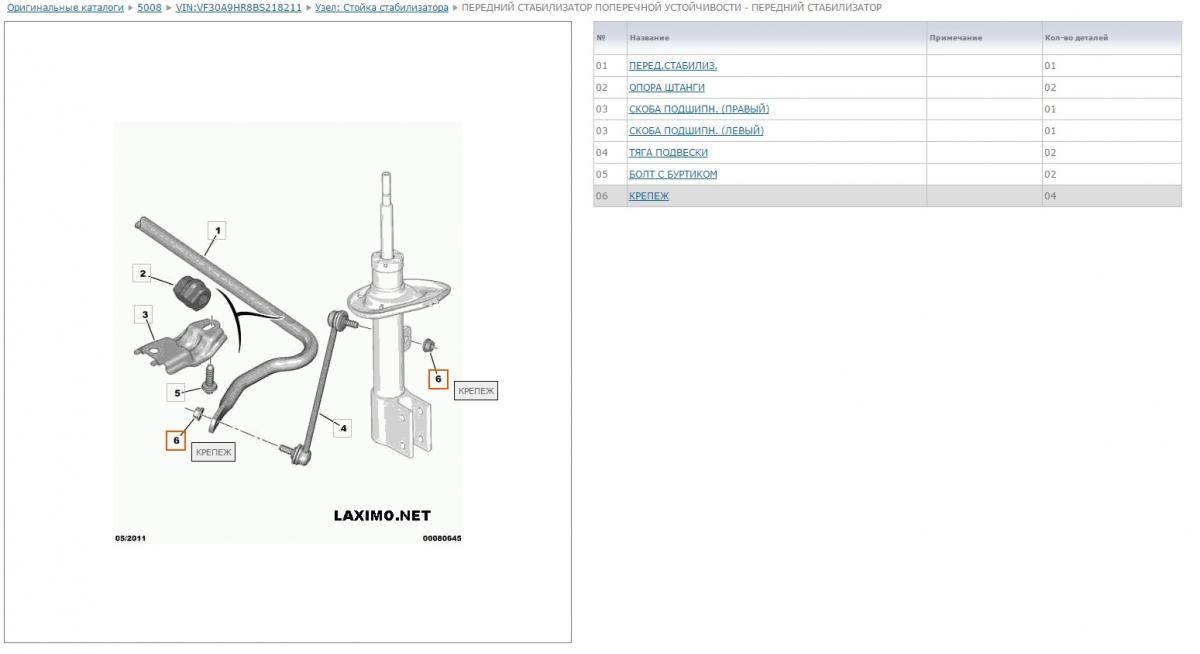Go to the 5008 model breadcrumb
1200x654 pixels.
(x=149, y=7)
